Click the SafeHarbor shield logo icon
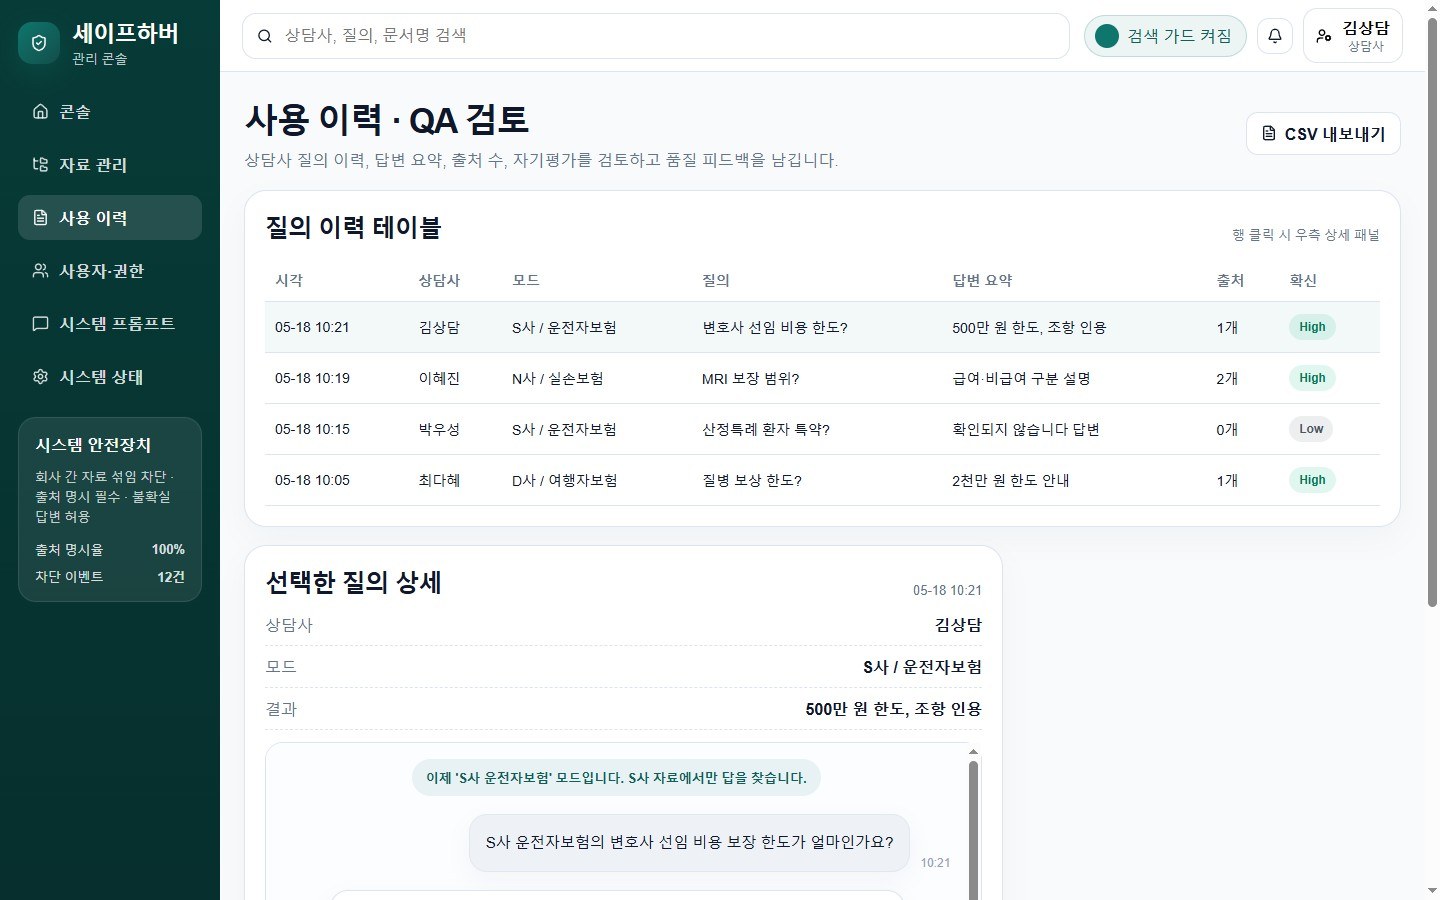Image resolution: width=1440 pixels, height=900 pixels. tap(39, 43)
